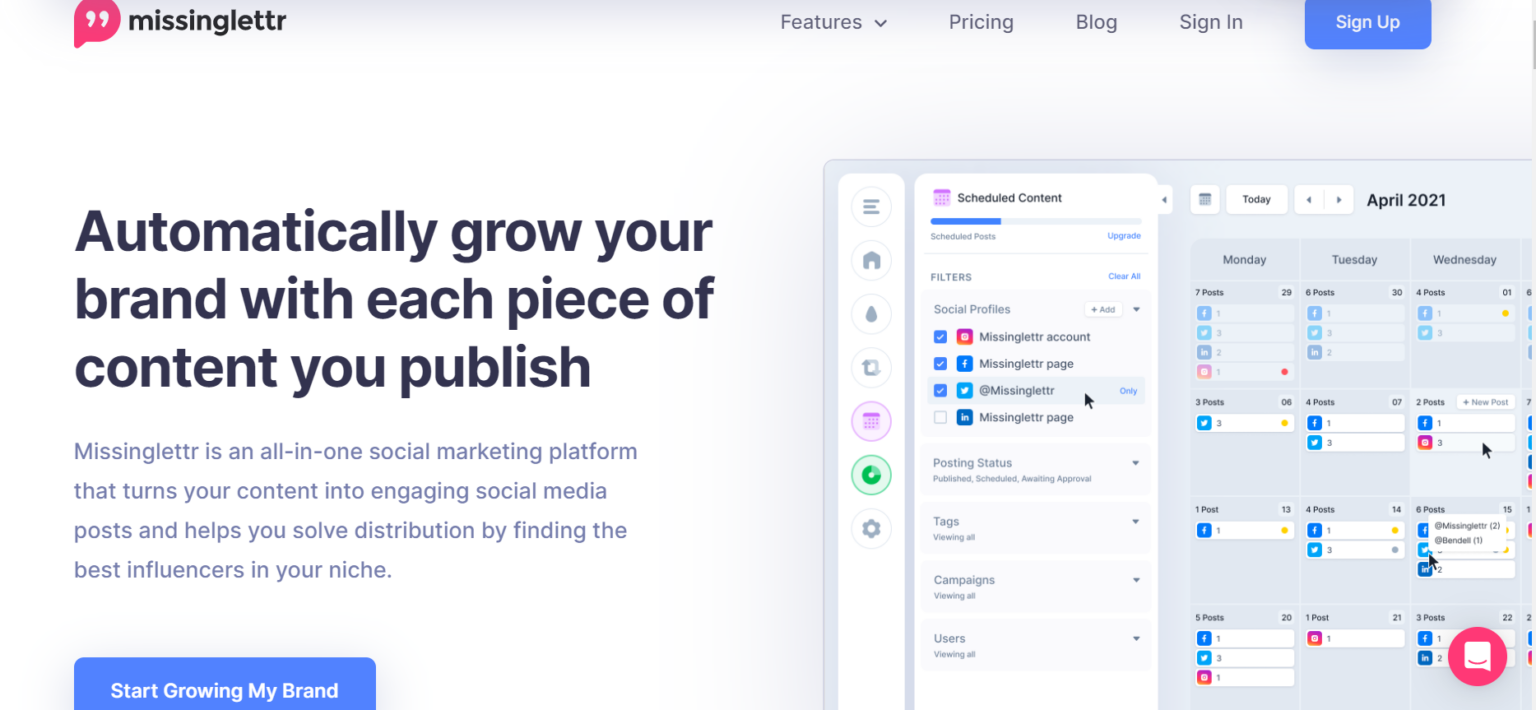Enable the LinkedIn Missinglettr page filter
This screenshot has height=710, width=1536.
pyautogui.click(x=940, y=417)
